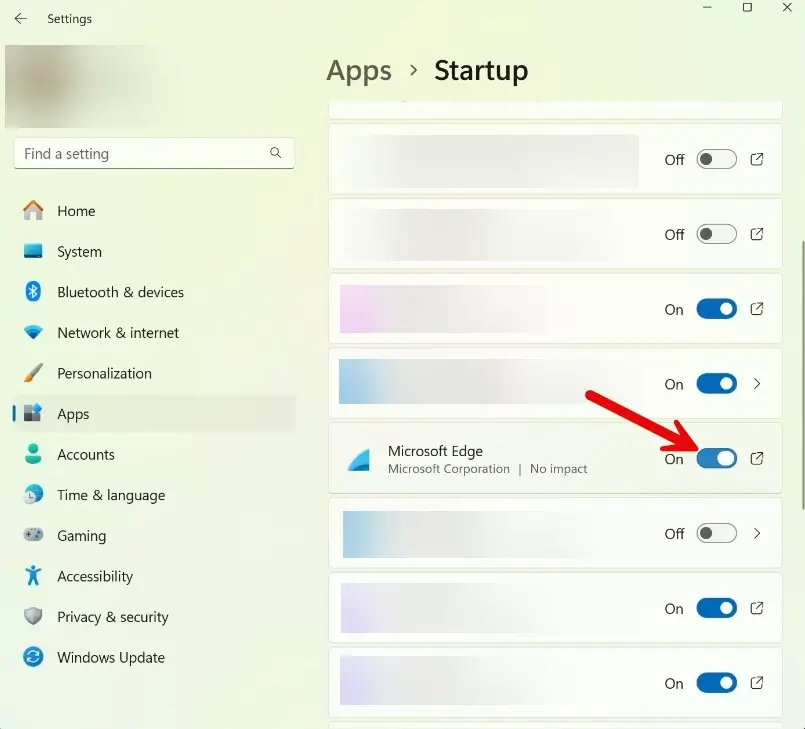The width and height of the screenshot is (805, 729).
Task: Click the Microsoft Edge name text
Action: click(435, 451)
